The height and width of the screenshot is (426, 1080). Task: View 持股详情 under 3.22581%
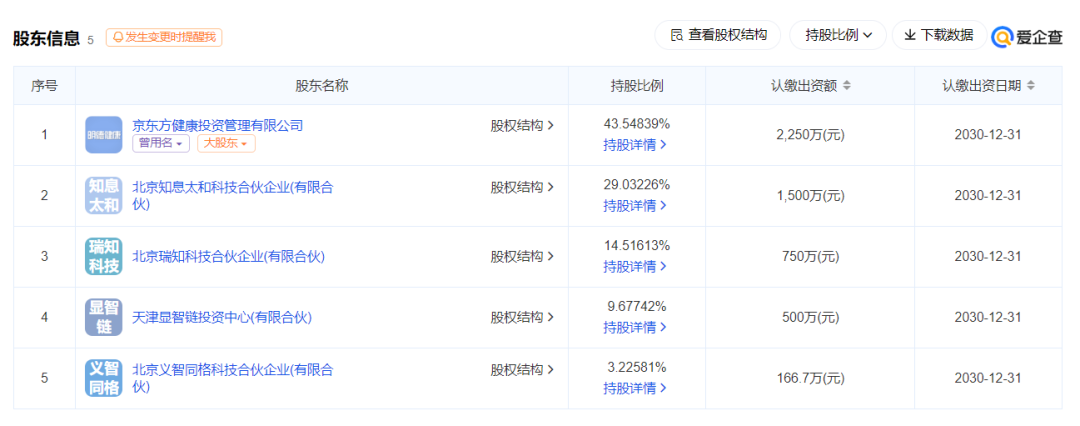pyautogui.click(x=635, y=387)
